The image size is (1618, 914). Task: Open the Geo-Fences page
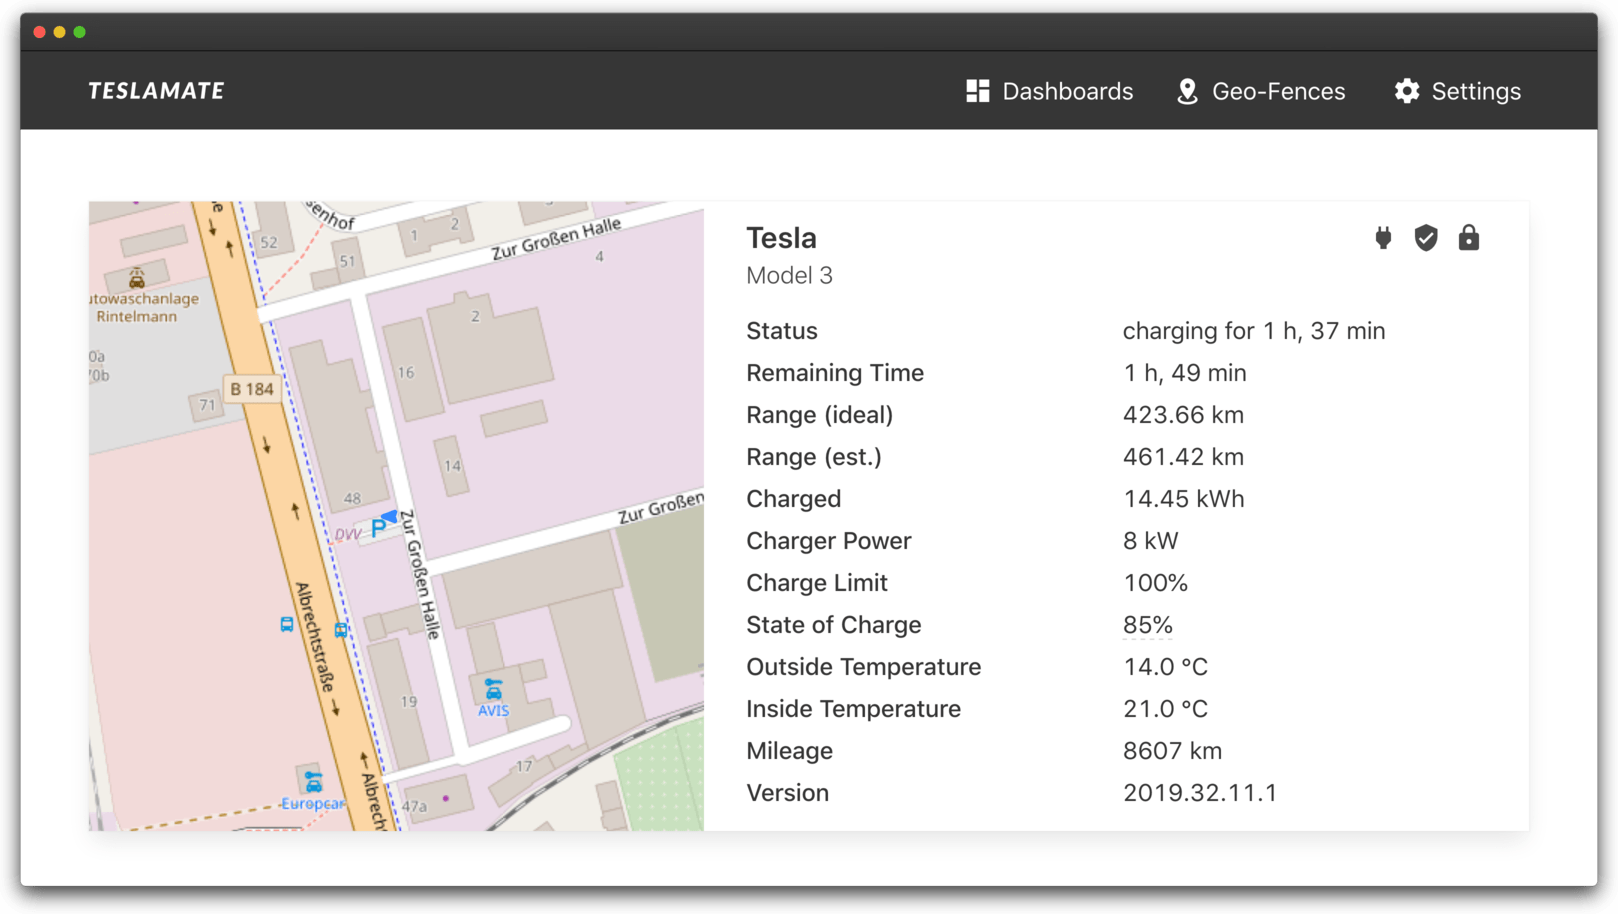(x=1277, y=90)
